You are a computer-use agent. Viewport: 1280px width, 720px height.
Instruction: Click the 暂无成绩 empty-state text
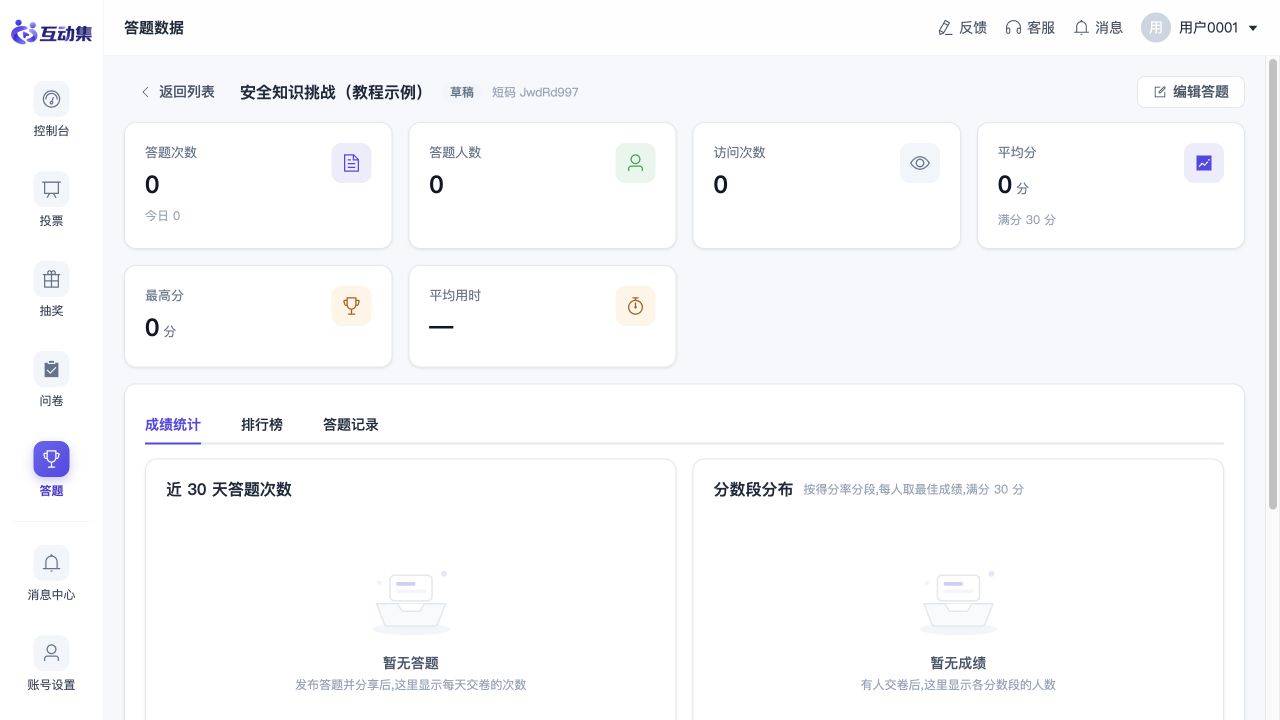point(958,663)
